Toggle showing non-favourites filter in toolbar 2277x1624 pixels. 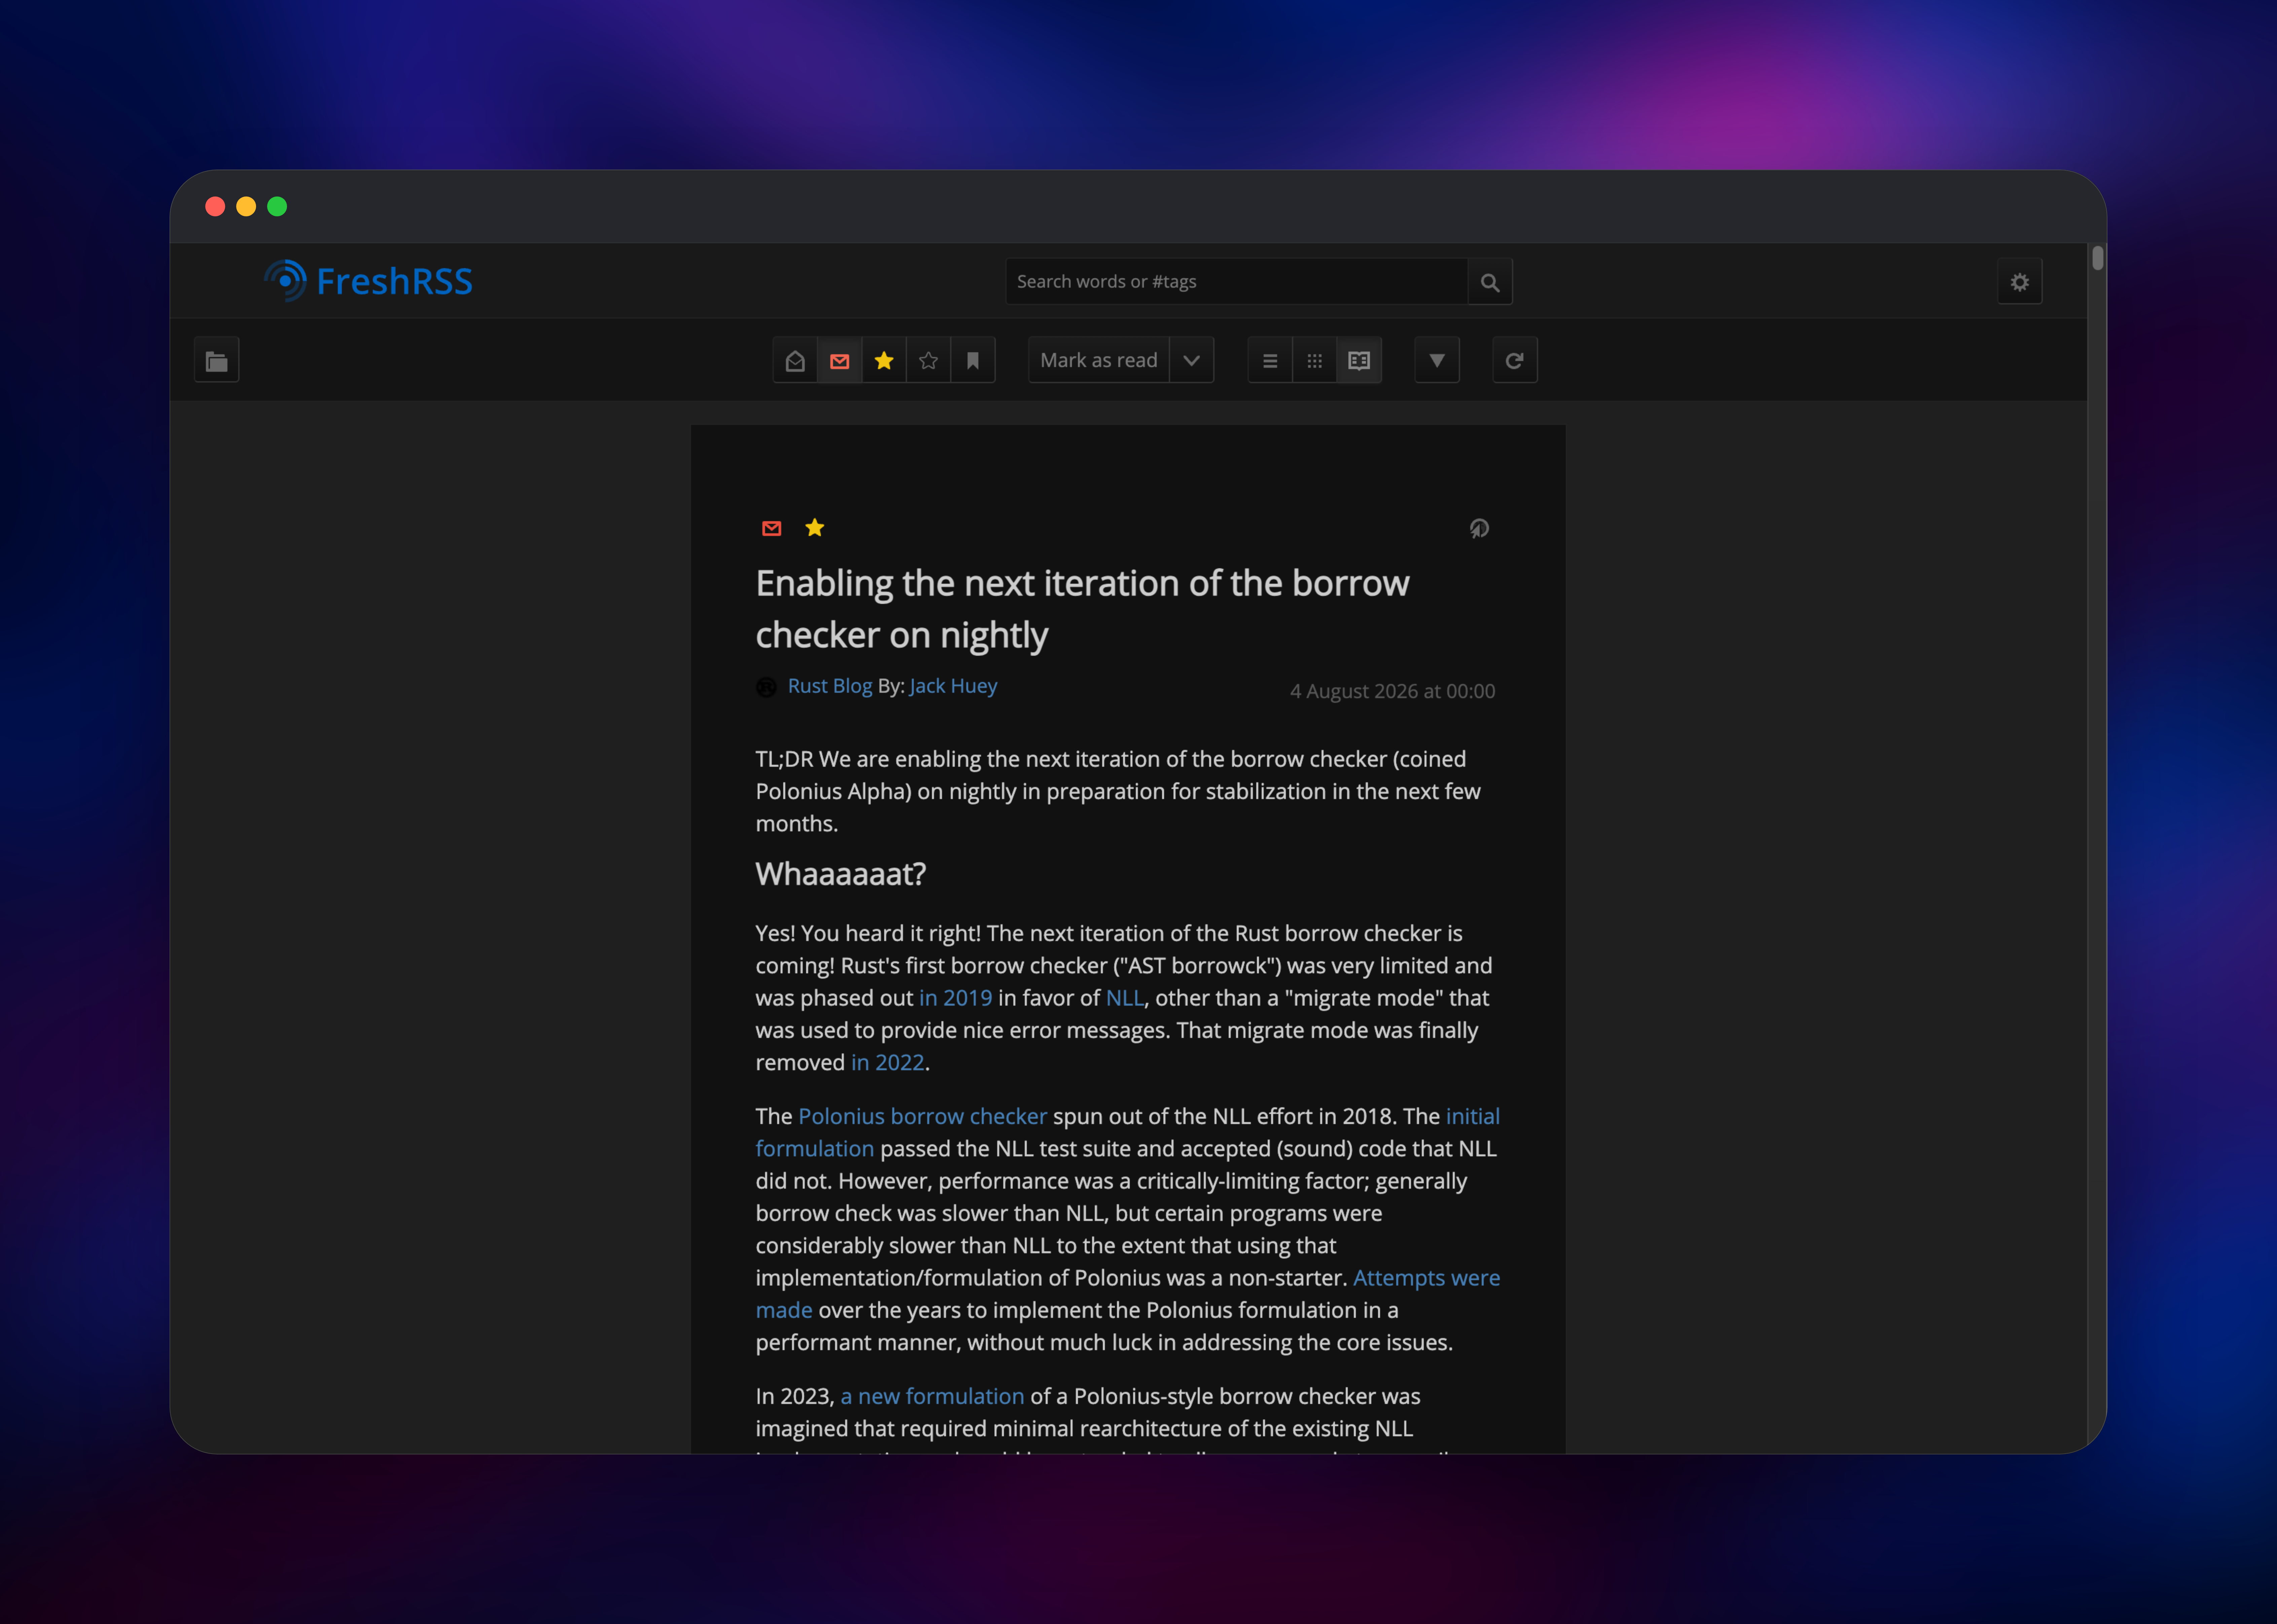pos(928,360)
